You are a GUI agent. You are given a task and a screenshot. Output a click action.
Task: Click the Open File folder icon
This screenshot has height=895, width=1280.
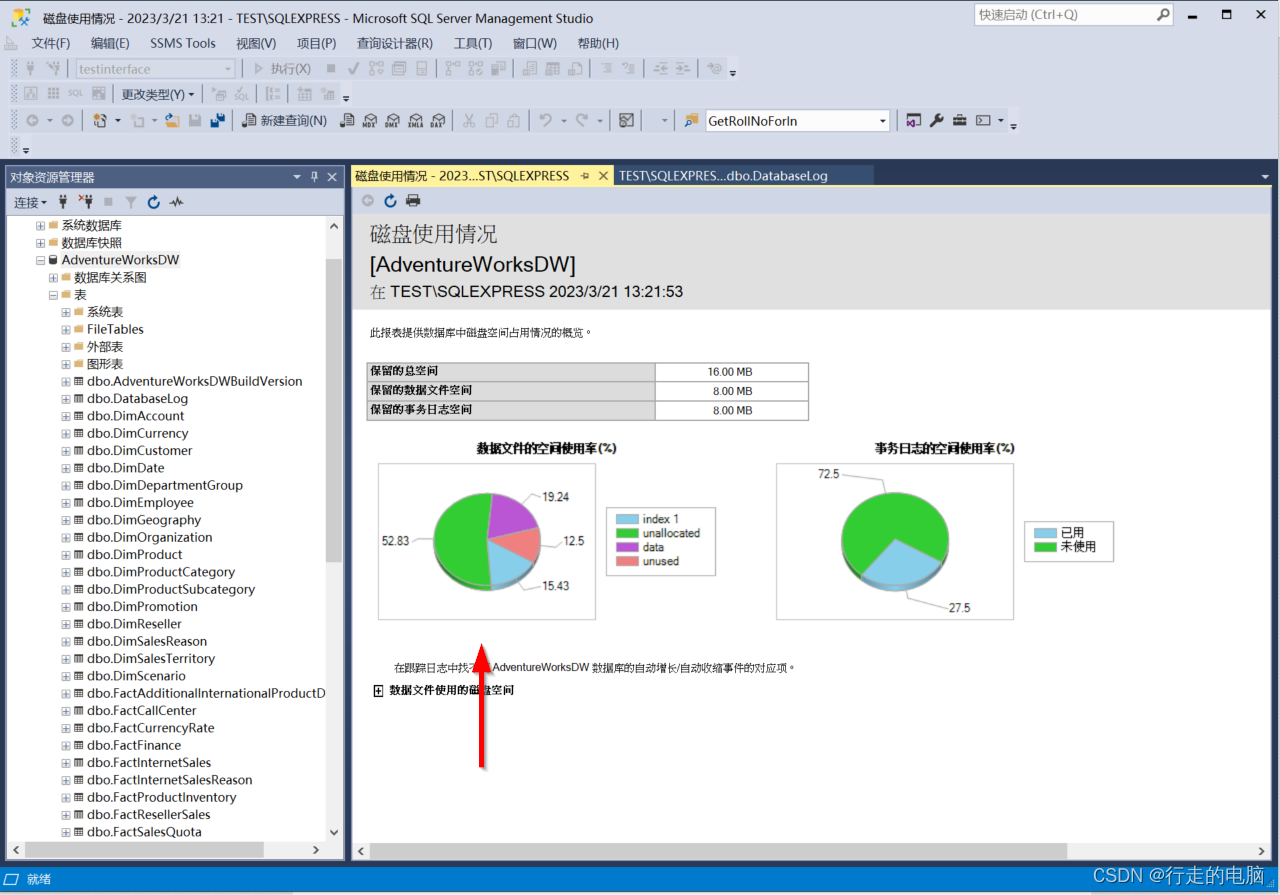(x=172, y=121)
